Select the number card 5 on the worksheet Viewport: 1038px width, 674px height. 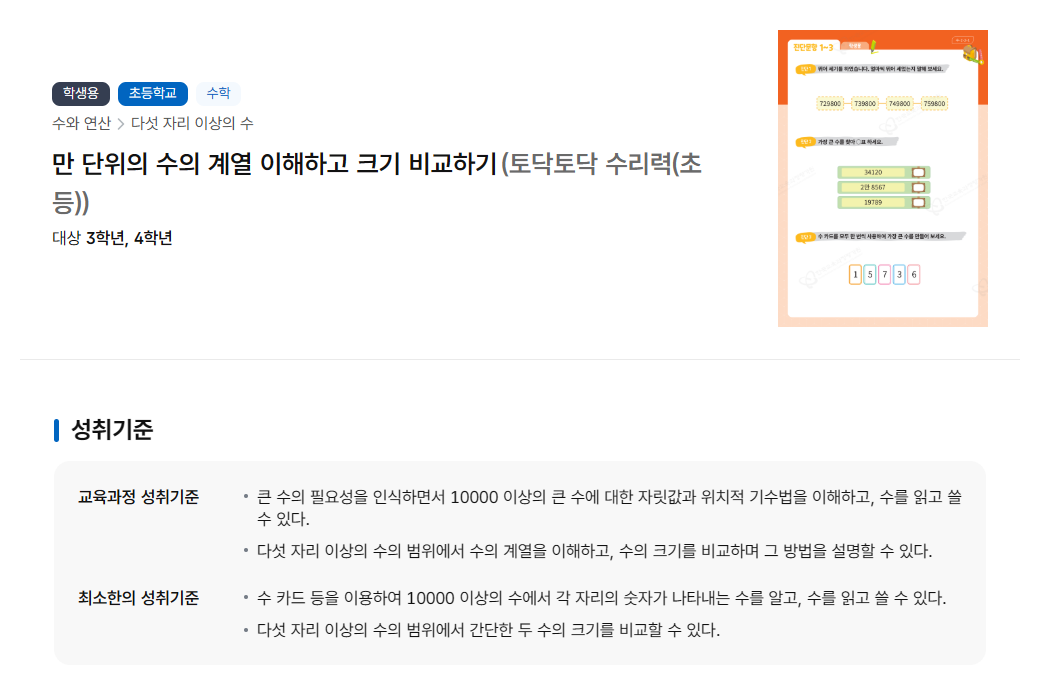tap(870, 273)
